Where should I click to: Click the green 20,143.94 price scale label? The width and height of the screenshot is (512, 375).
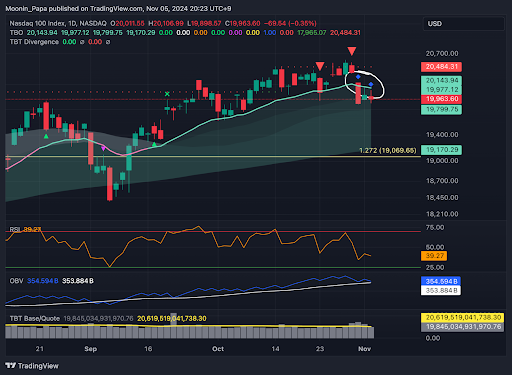click(441, 80)
